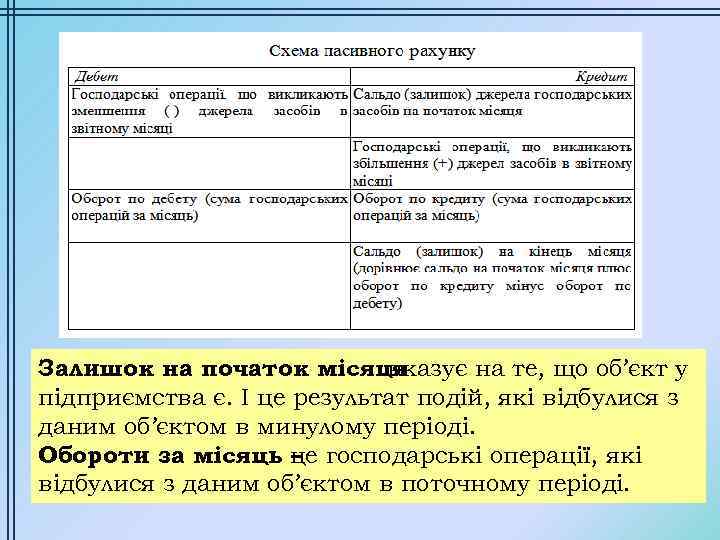This screenshot has height=540, width=720.
Task: Select the 'Кредит' column header
Action: pyautogui.click(x=492, y=76)
